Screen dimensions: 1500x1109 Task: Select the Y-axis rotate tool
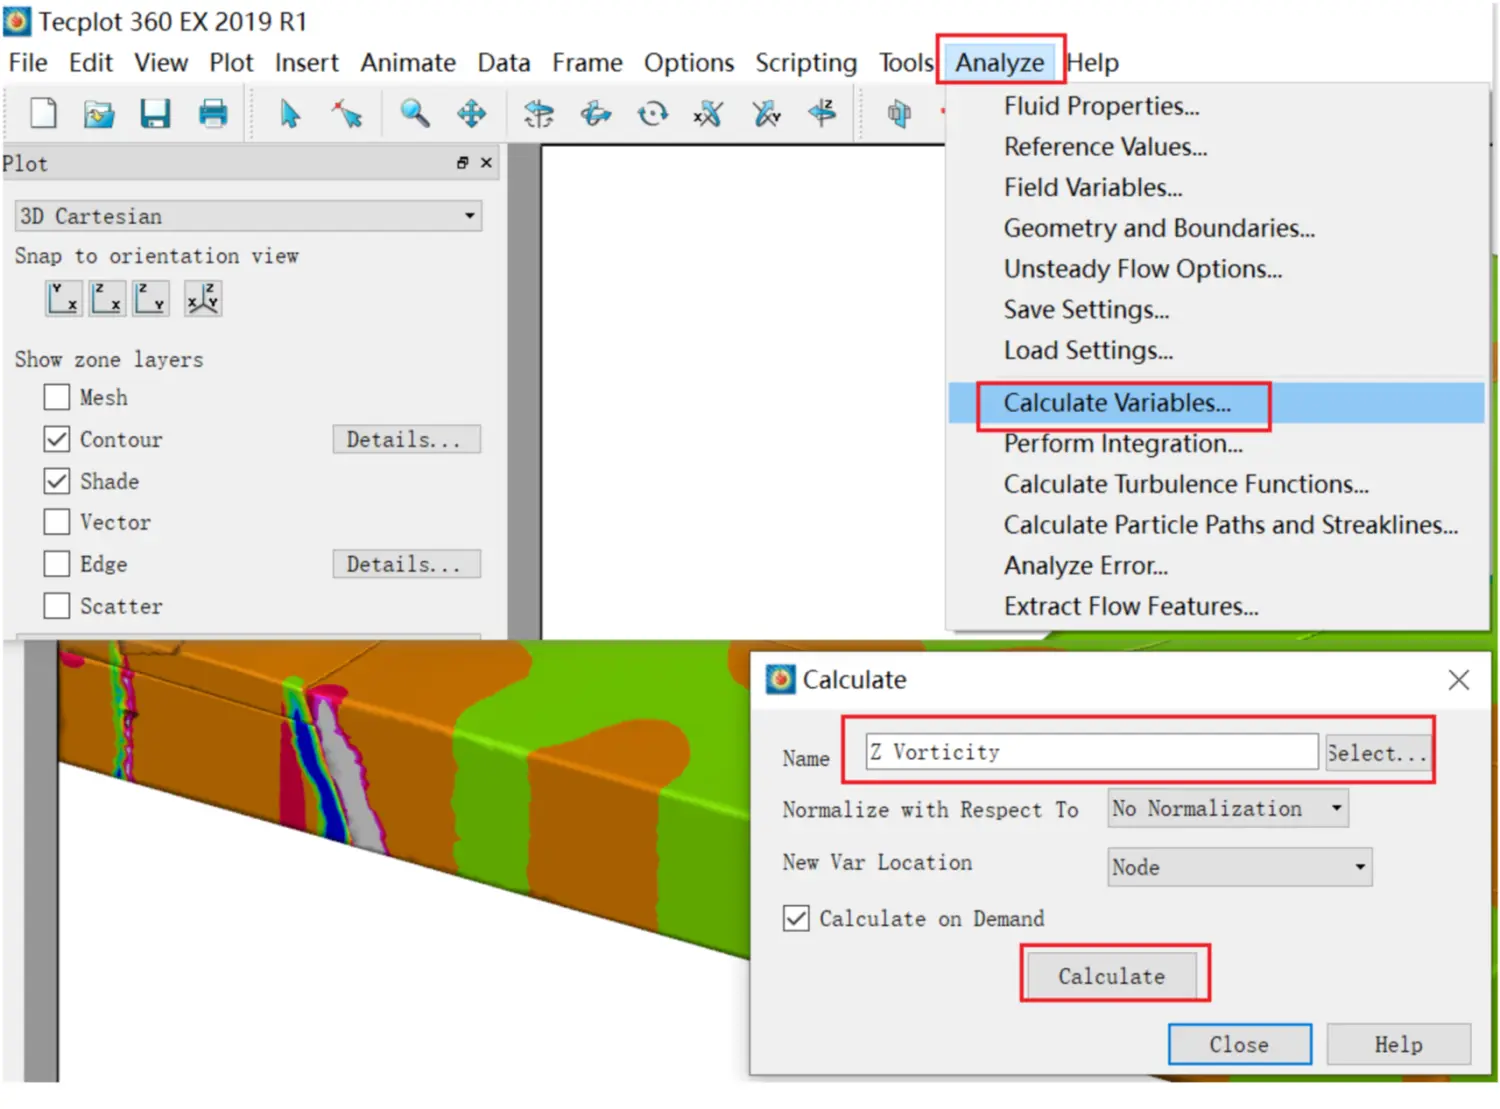pos(766,113)
